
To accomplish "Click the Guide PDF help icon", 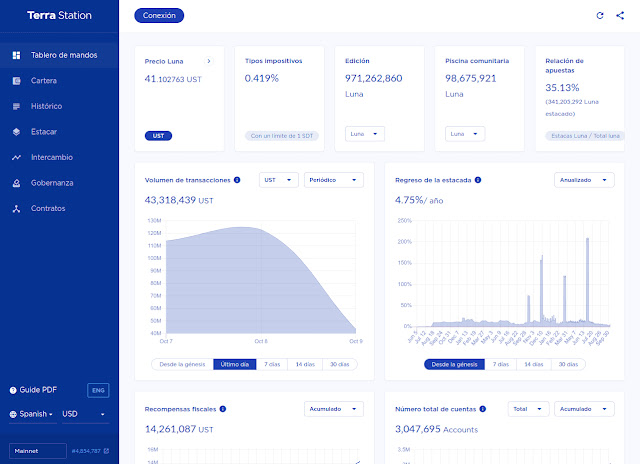I will coord(13,390).
